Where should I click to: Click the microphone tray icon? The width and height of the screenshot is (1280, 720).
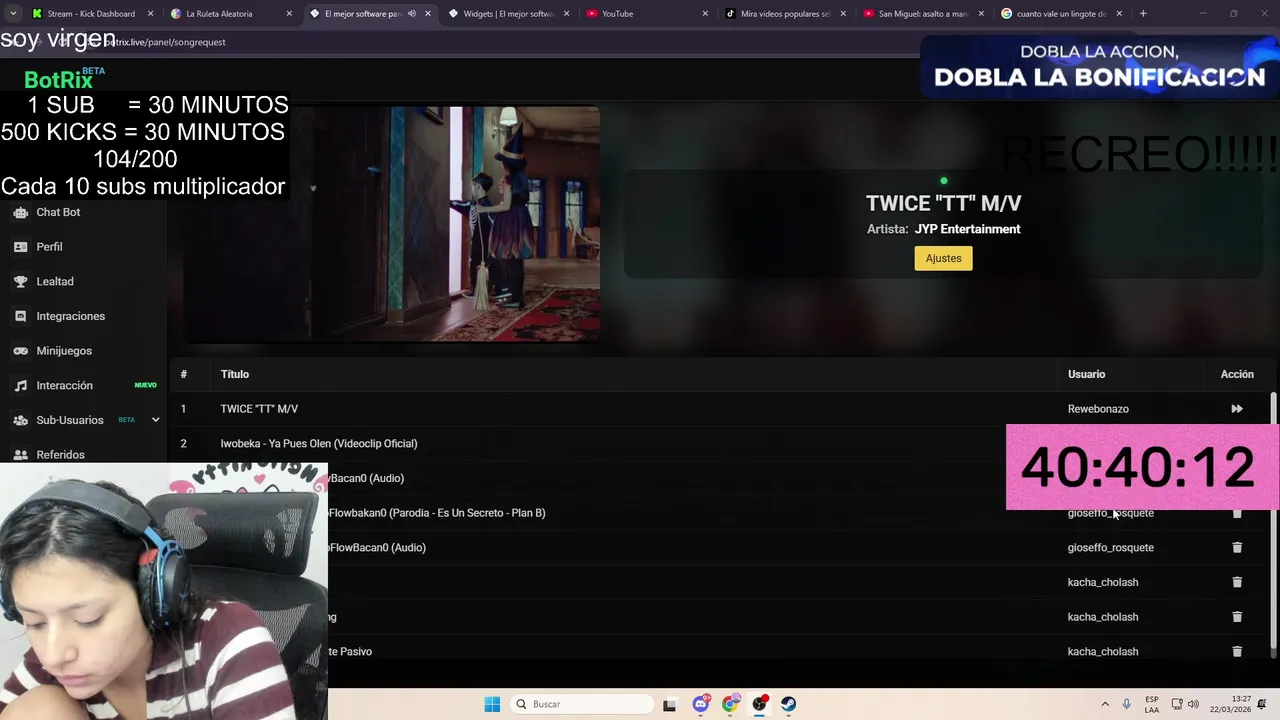tap(1127, 704)
